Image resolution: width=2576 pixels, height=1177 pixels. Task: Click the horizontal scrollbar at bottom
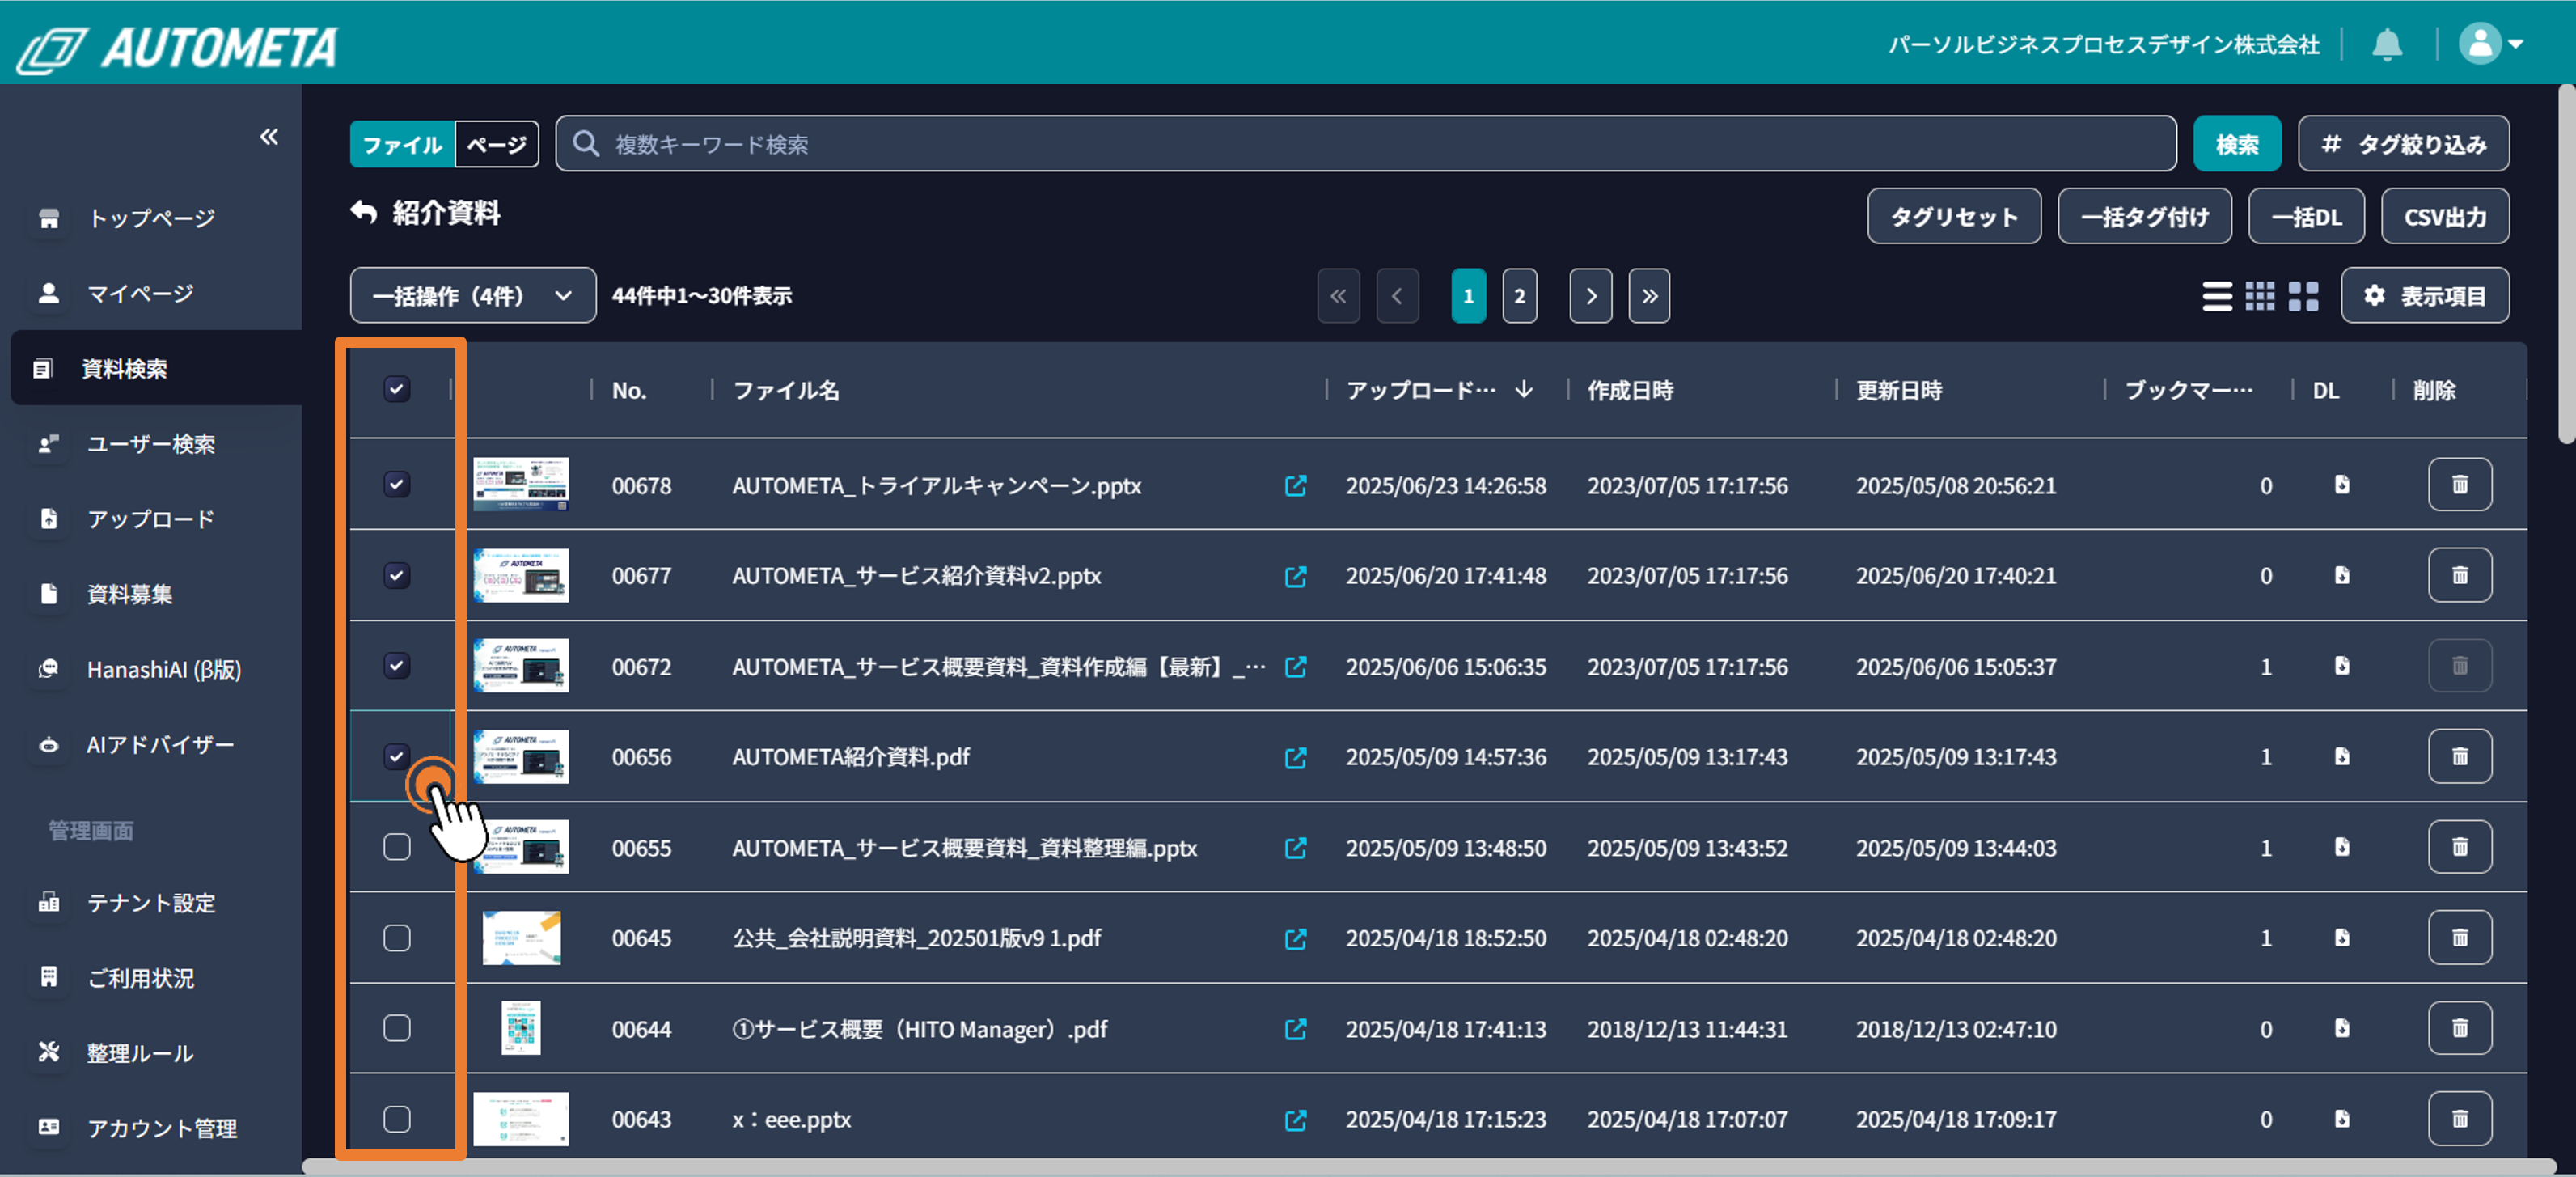(x=1429, y=1167)
